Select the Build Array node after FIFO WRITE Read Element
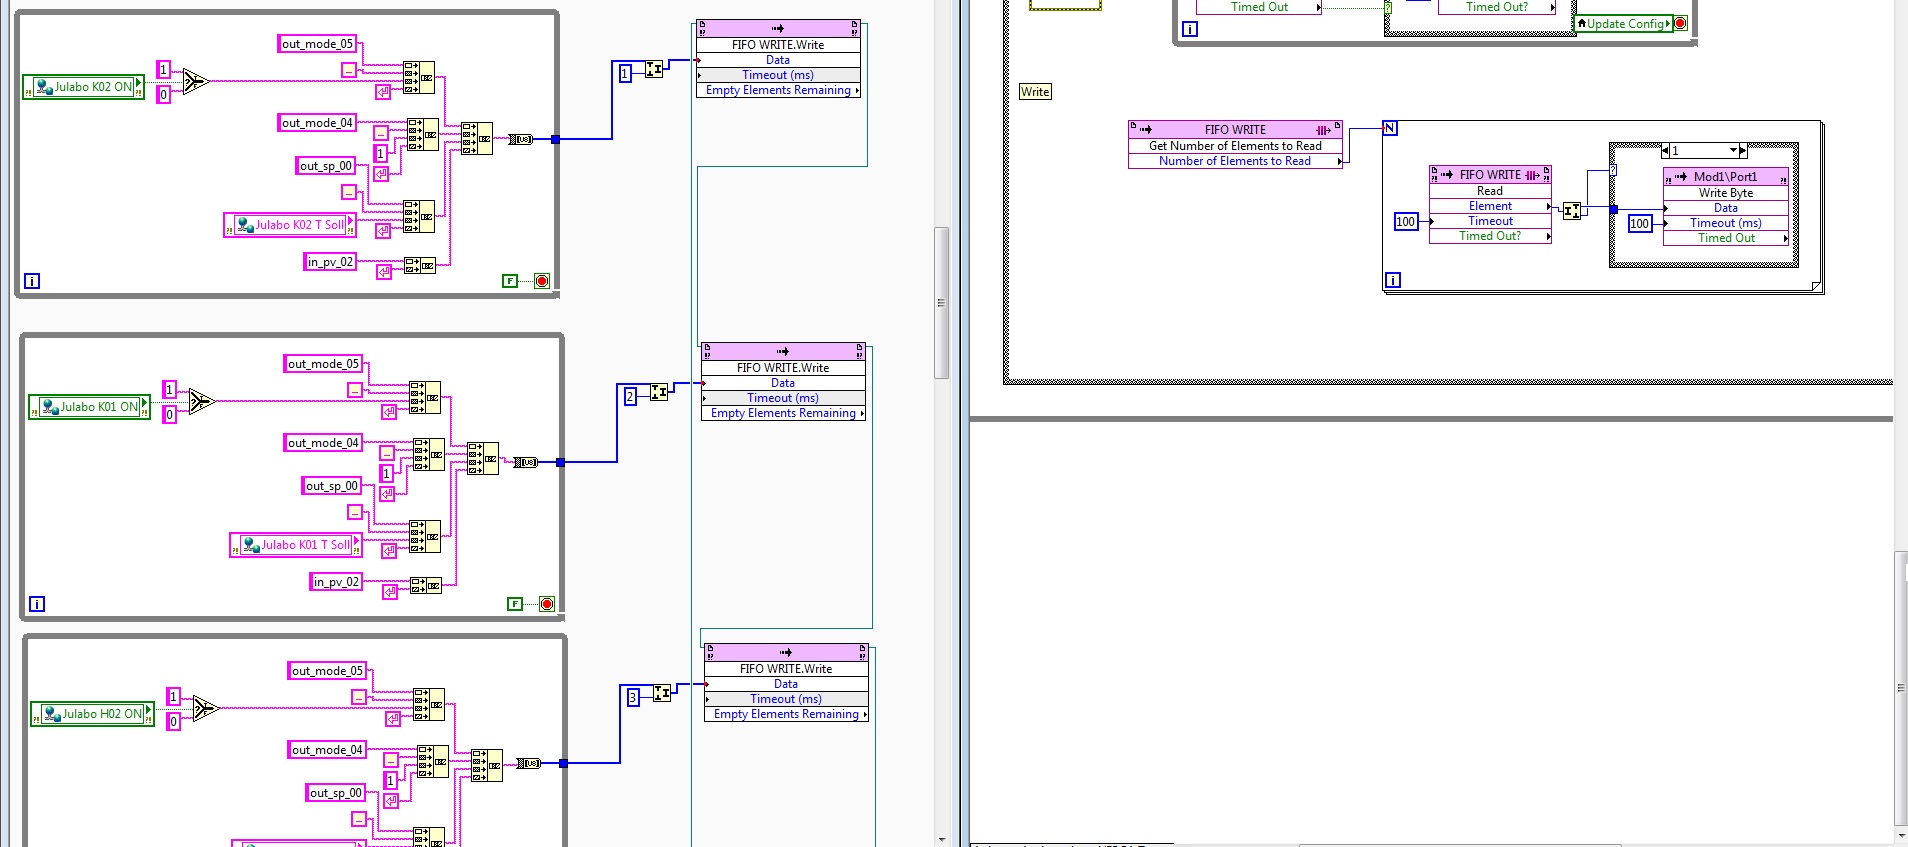This screenshot has height=847, width=1908. [x=1572, y=210]
